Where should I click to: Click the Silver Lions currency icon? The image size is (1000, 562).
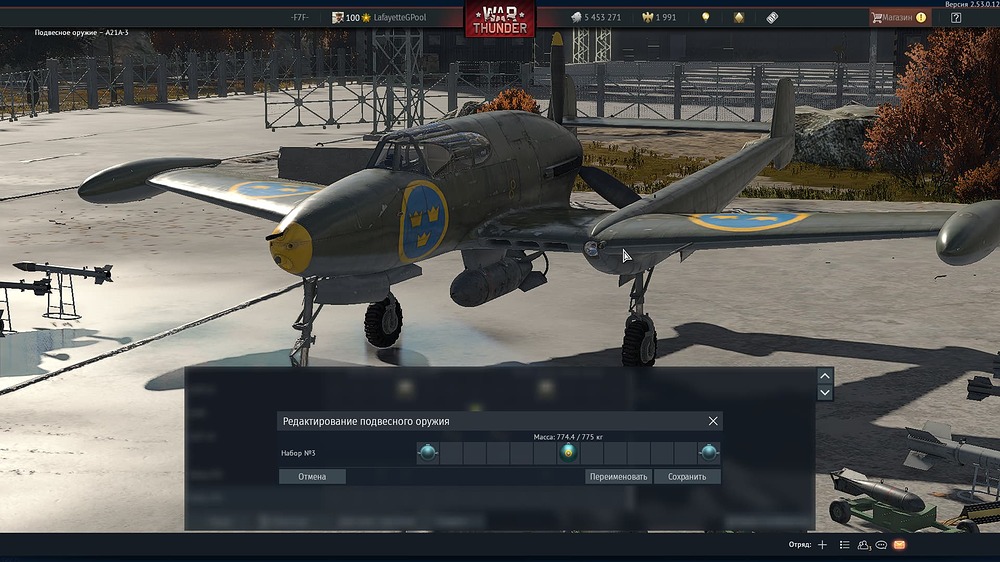click(577, 18)
